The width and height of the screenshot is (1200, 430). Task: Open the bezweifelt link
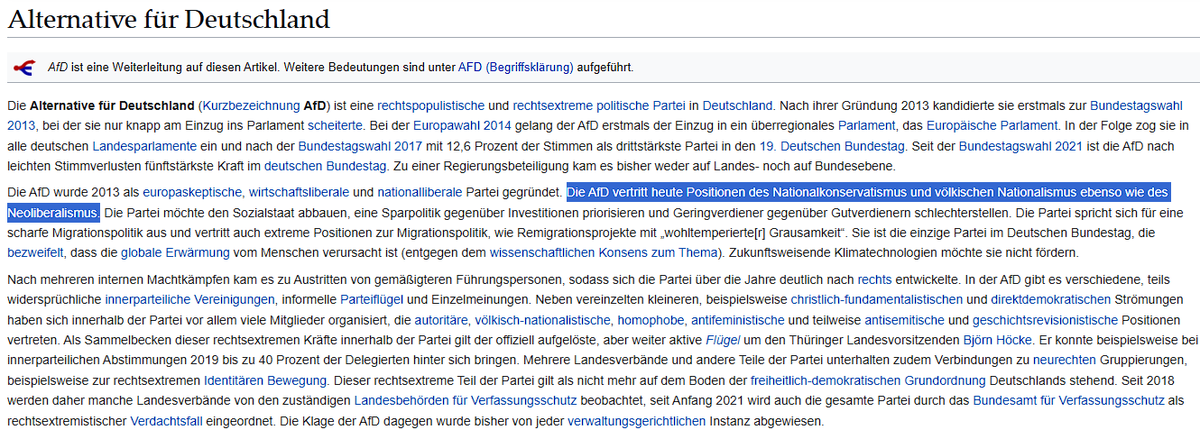[36, 253]
